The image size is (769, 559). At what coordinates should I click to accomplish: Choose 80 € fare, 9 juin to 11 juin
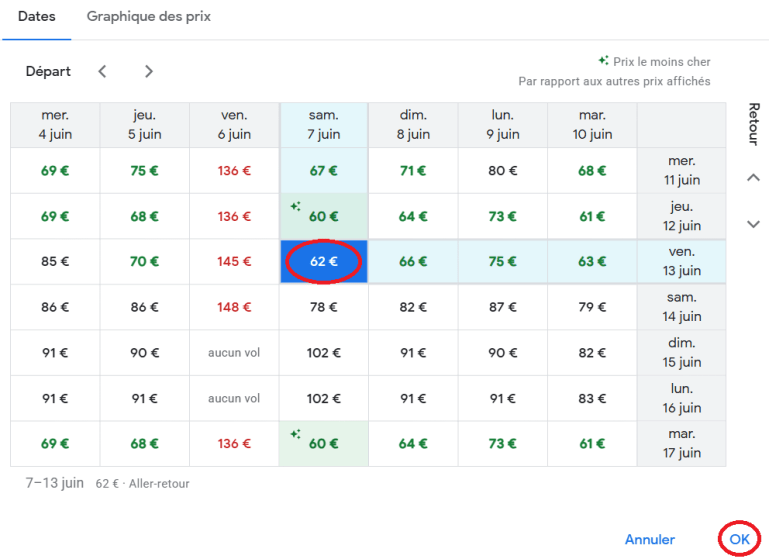coord(502,171)
